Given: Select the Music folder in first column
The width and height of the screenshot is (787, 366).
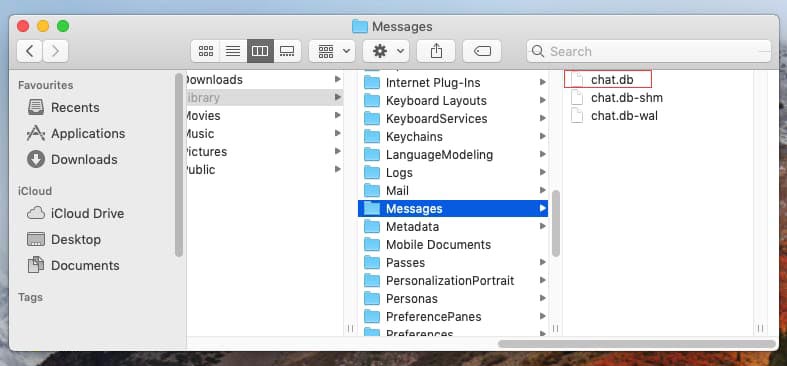Looking at the screenshot, I should (265, 134).
